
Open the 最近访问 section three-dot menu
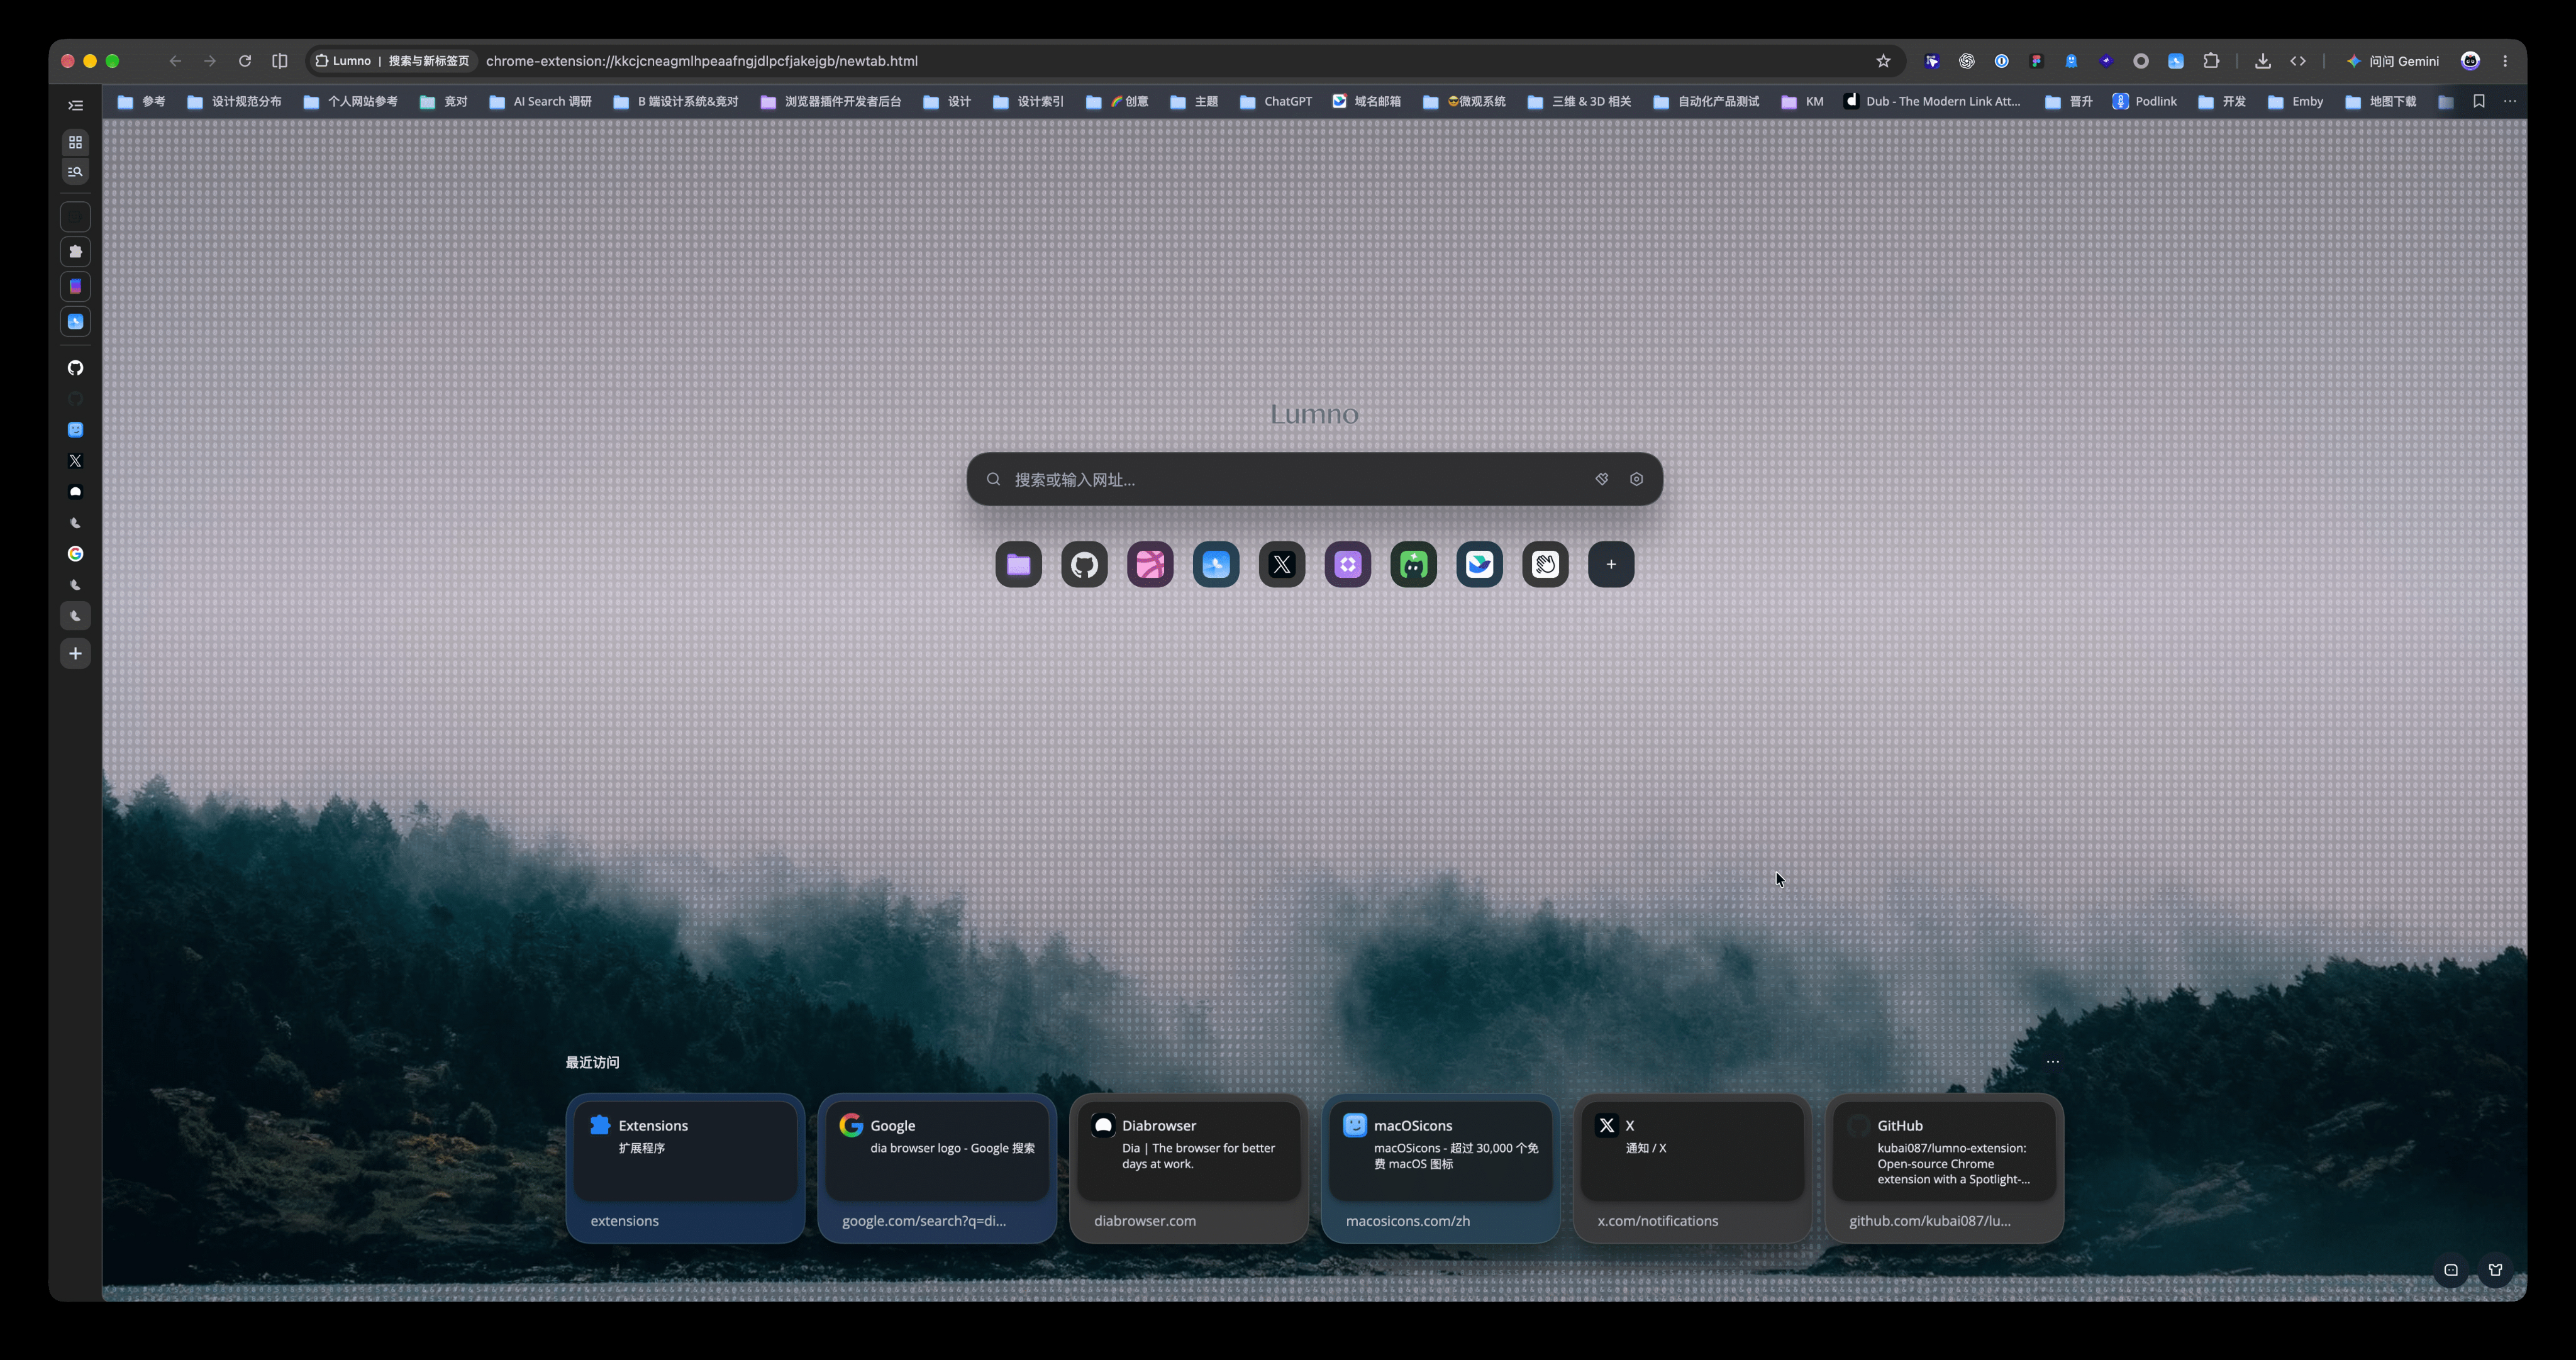tap(2052, 1062)
